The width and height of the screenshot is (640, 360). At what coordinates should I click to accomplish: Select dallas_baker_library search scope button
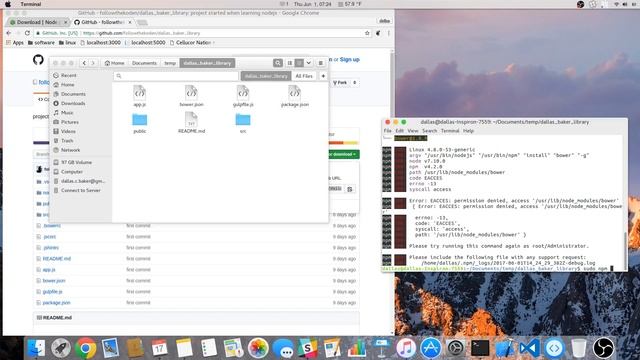(x=266, y=76)
